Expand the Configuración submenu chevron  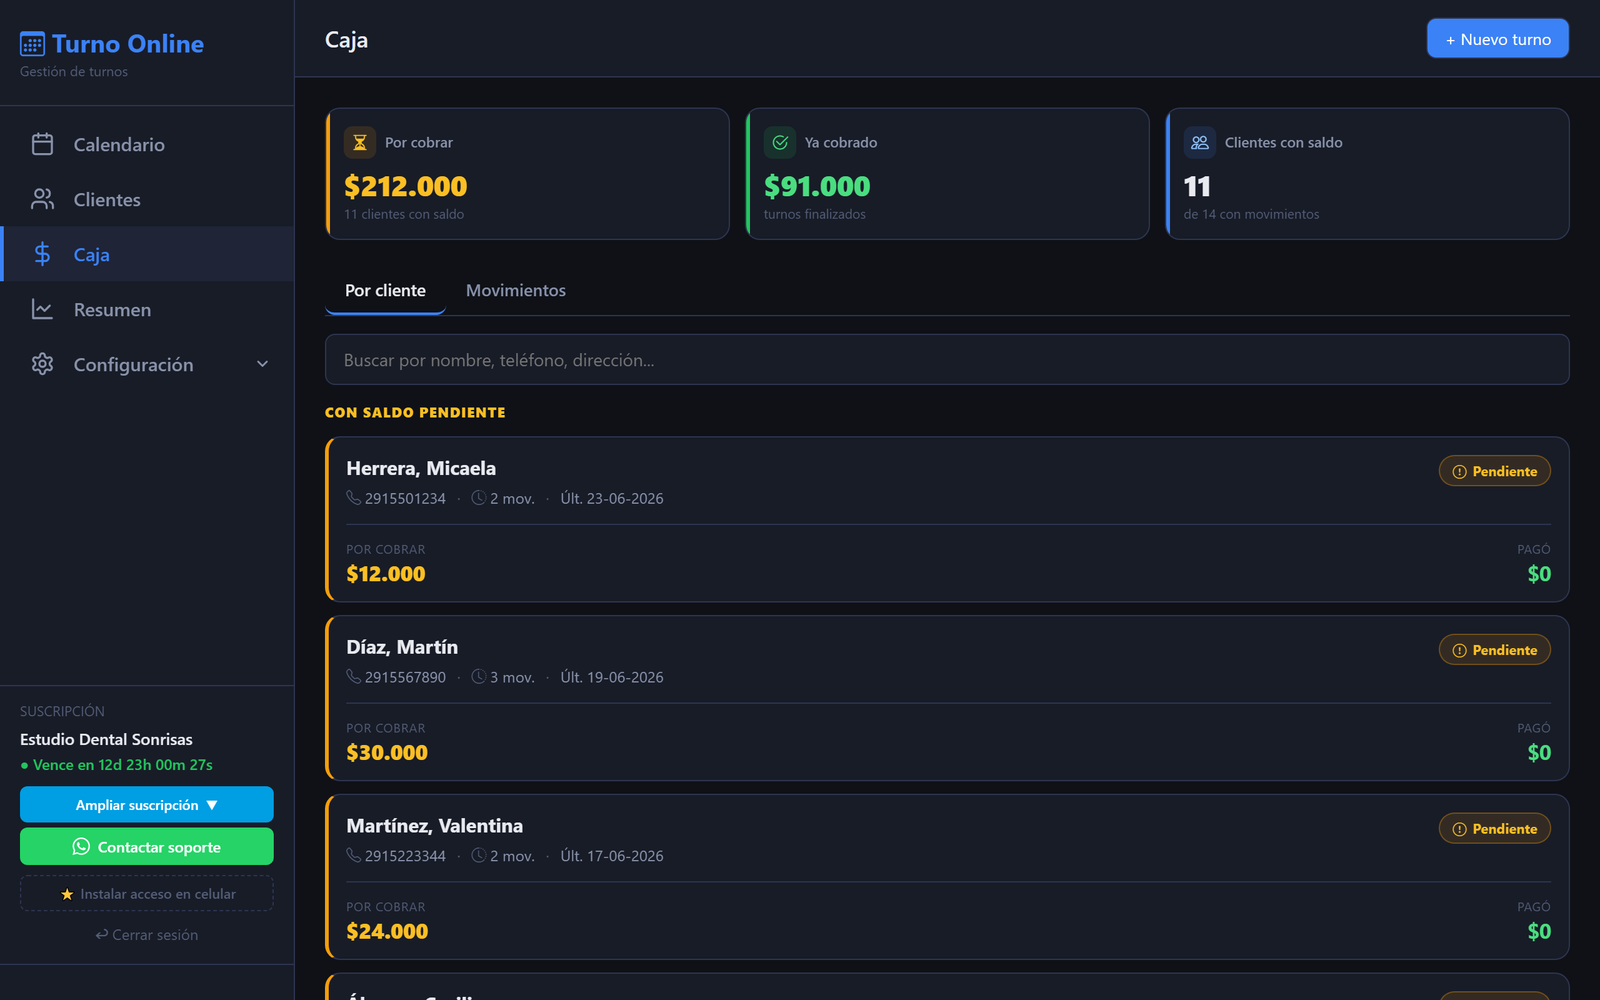click(263, 364)
